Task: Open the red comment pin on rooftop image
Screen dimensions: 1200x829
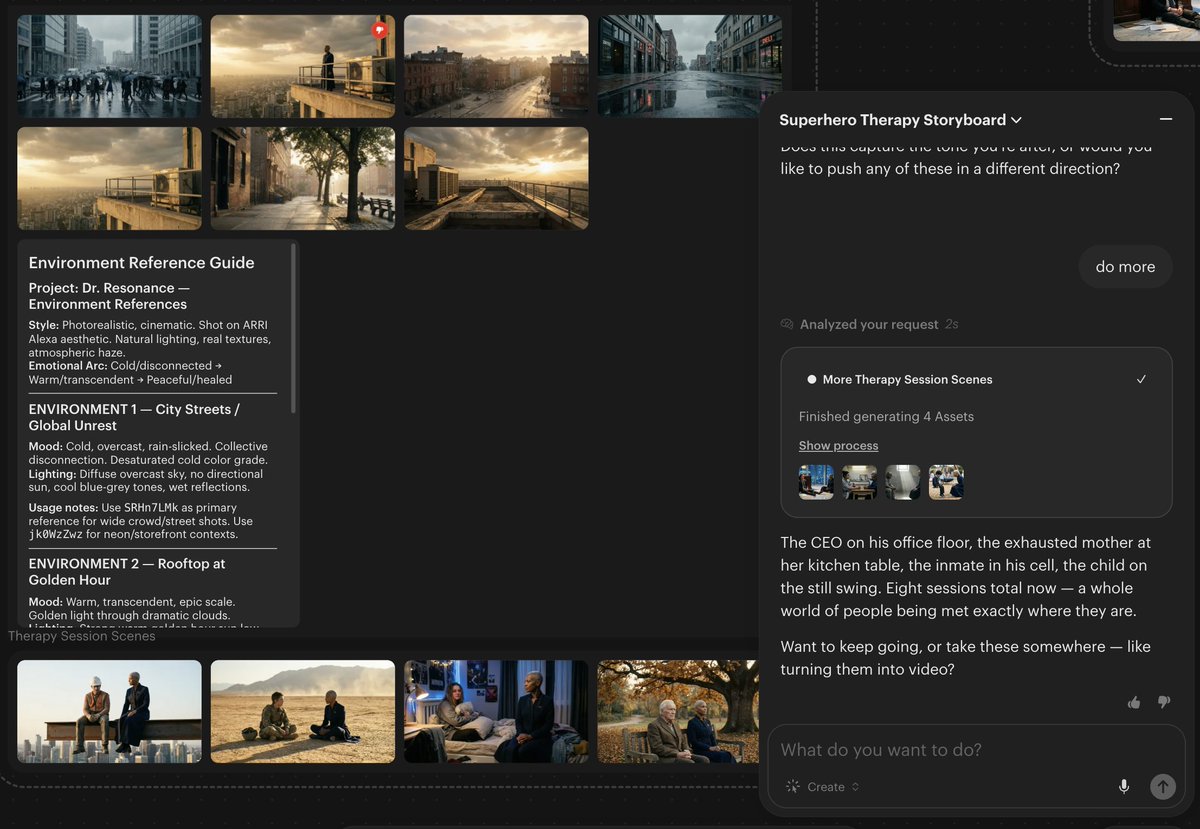Action: [379, 31]
